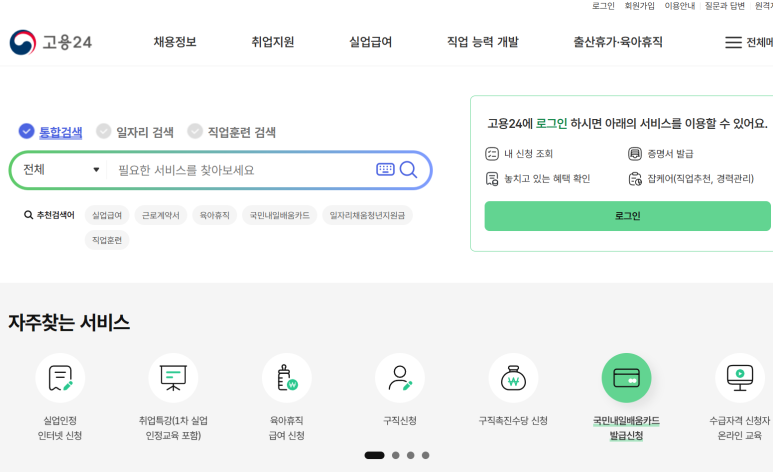773x472 pixels.
Task: Select the 직업훈련 suggested keyword
Action: point(107,240)
